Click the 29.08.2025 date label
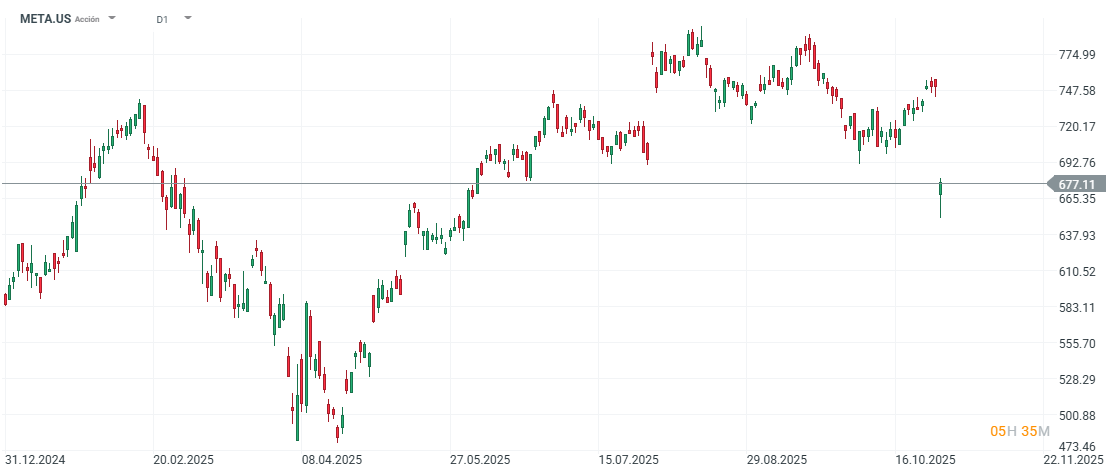The image size is (1119, 476). 778,460
